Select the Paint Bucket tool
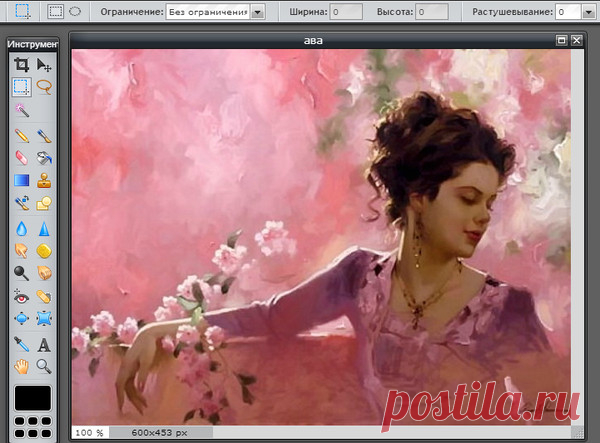The height and width of the screenshot is (443, 600). [44, 158]
